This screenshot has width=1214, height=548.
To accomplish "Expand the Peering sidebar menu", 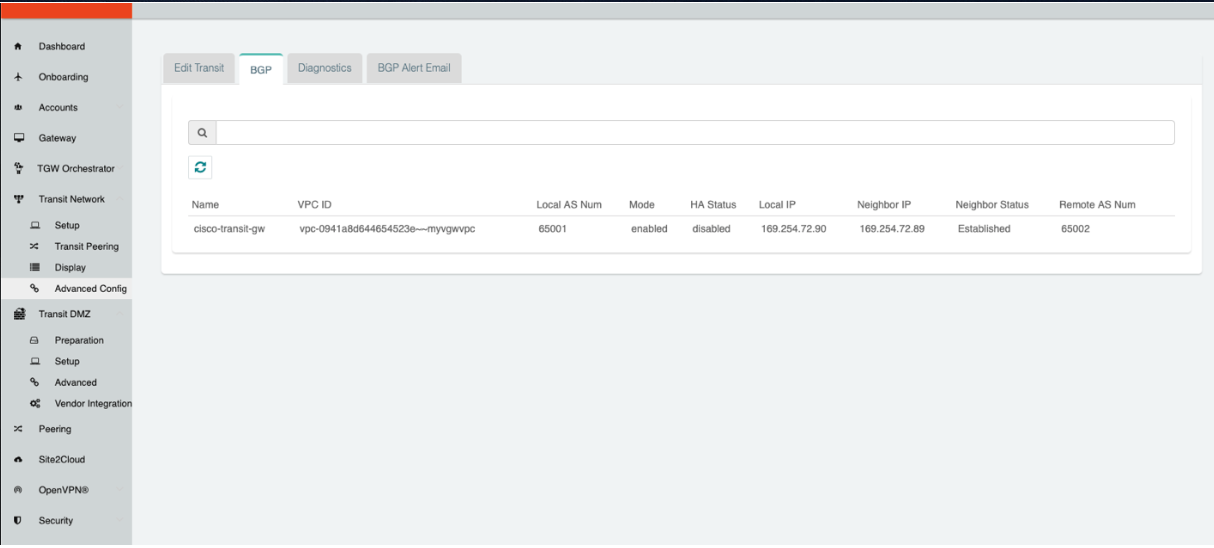I will click(x=55, y=429).
